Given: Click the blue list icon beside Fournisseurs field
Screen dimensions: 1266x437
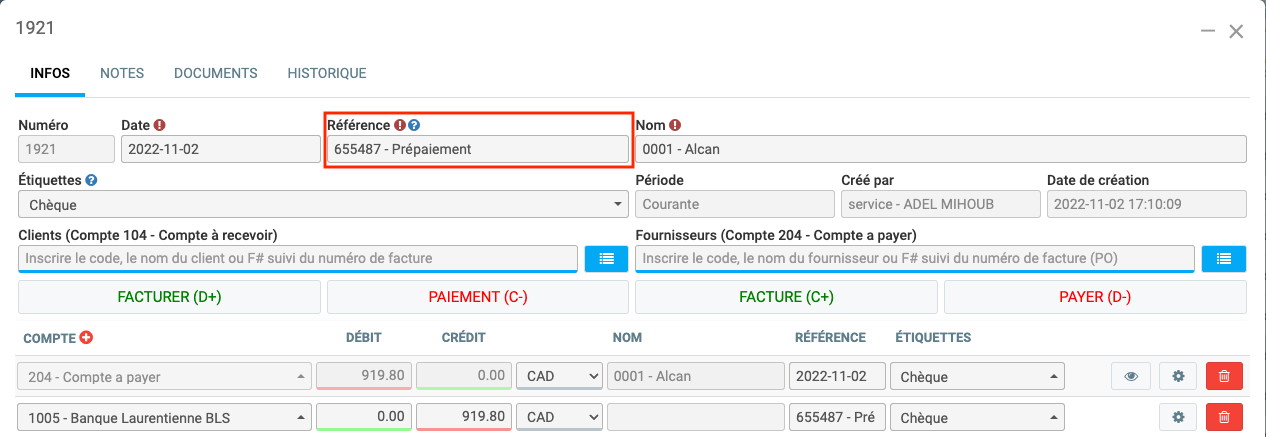Looking at the screenshot, I should coord(1224,259).
